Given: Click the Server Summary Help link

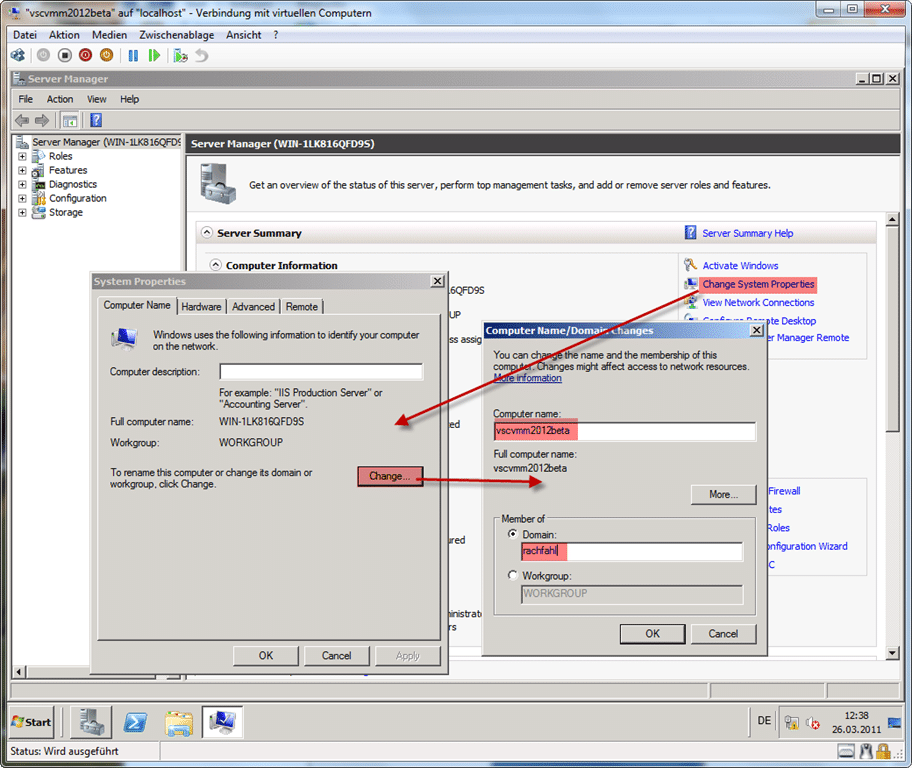Looking at the screenshot, I should point(747,233).
